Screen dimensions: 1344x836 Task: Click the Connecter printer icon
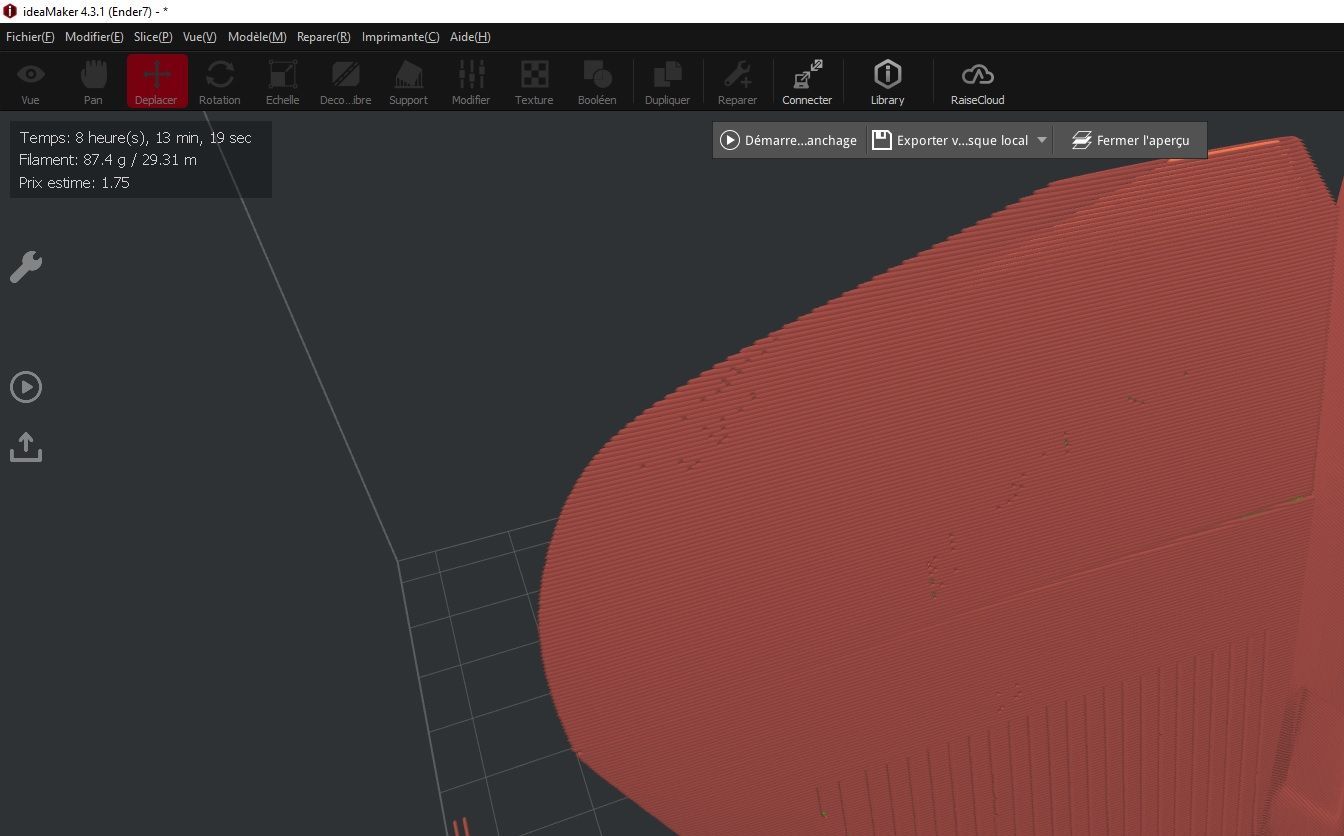807,83
